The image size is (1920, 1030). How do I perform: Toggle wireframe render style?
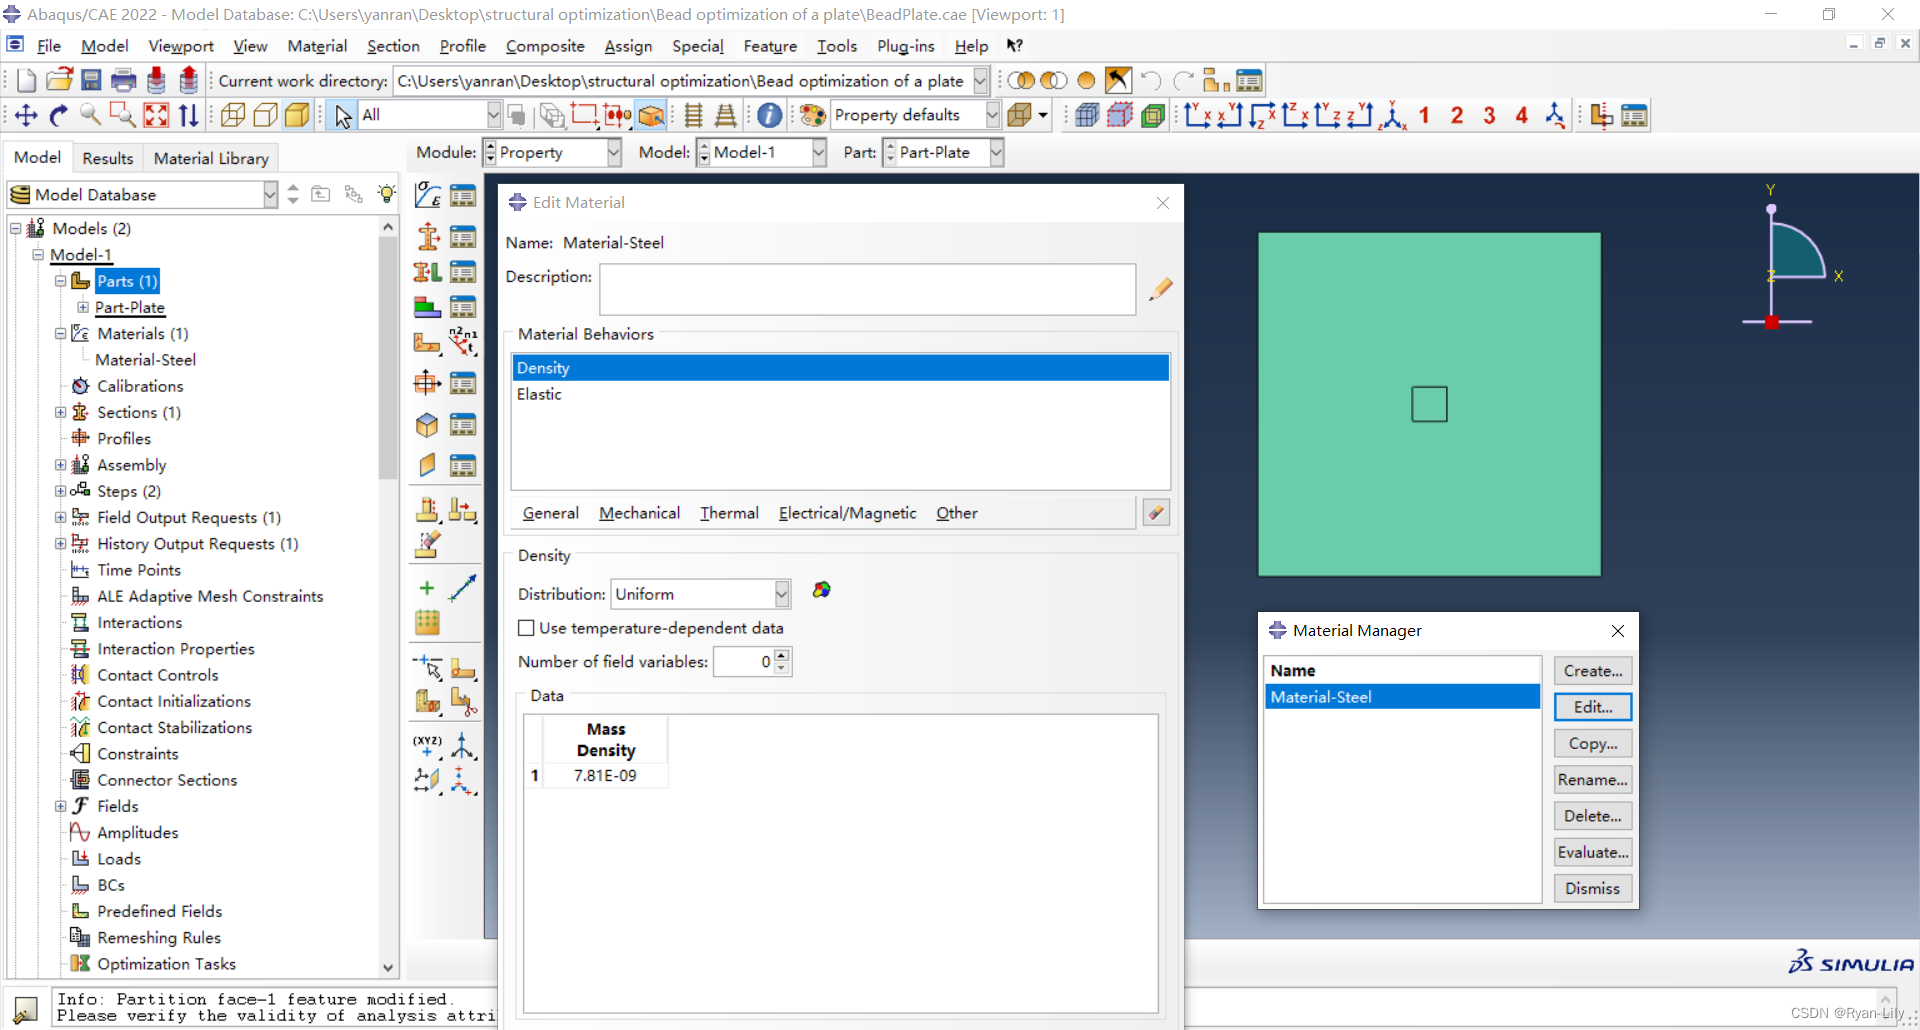pyautogui.click(x=233, y=115)
